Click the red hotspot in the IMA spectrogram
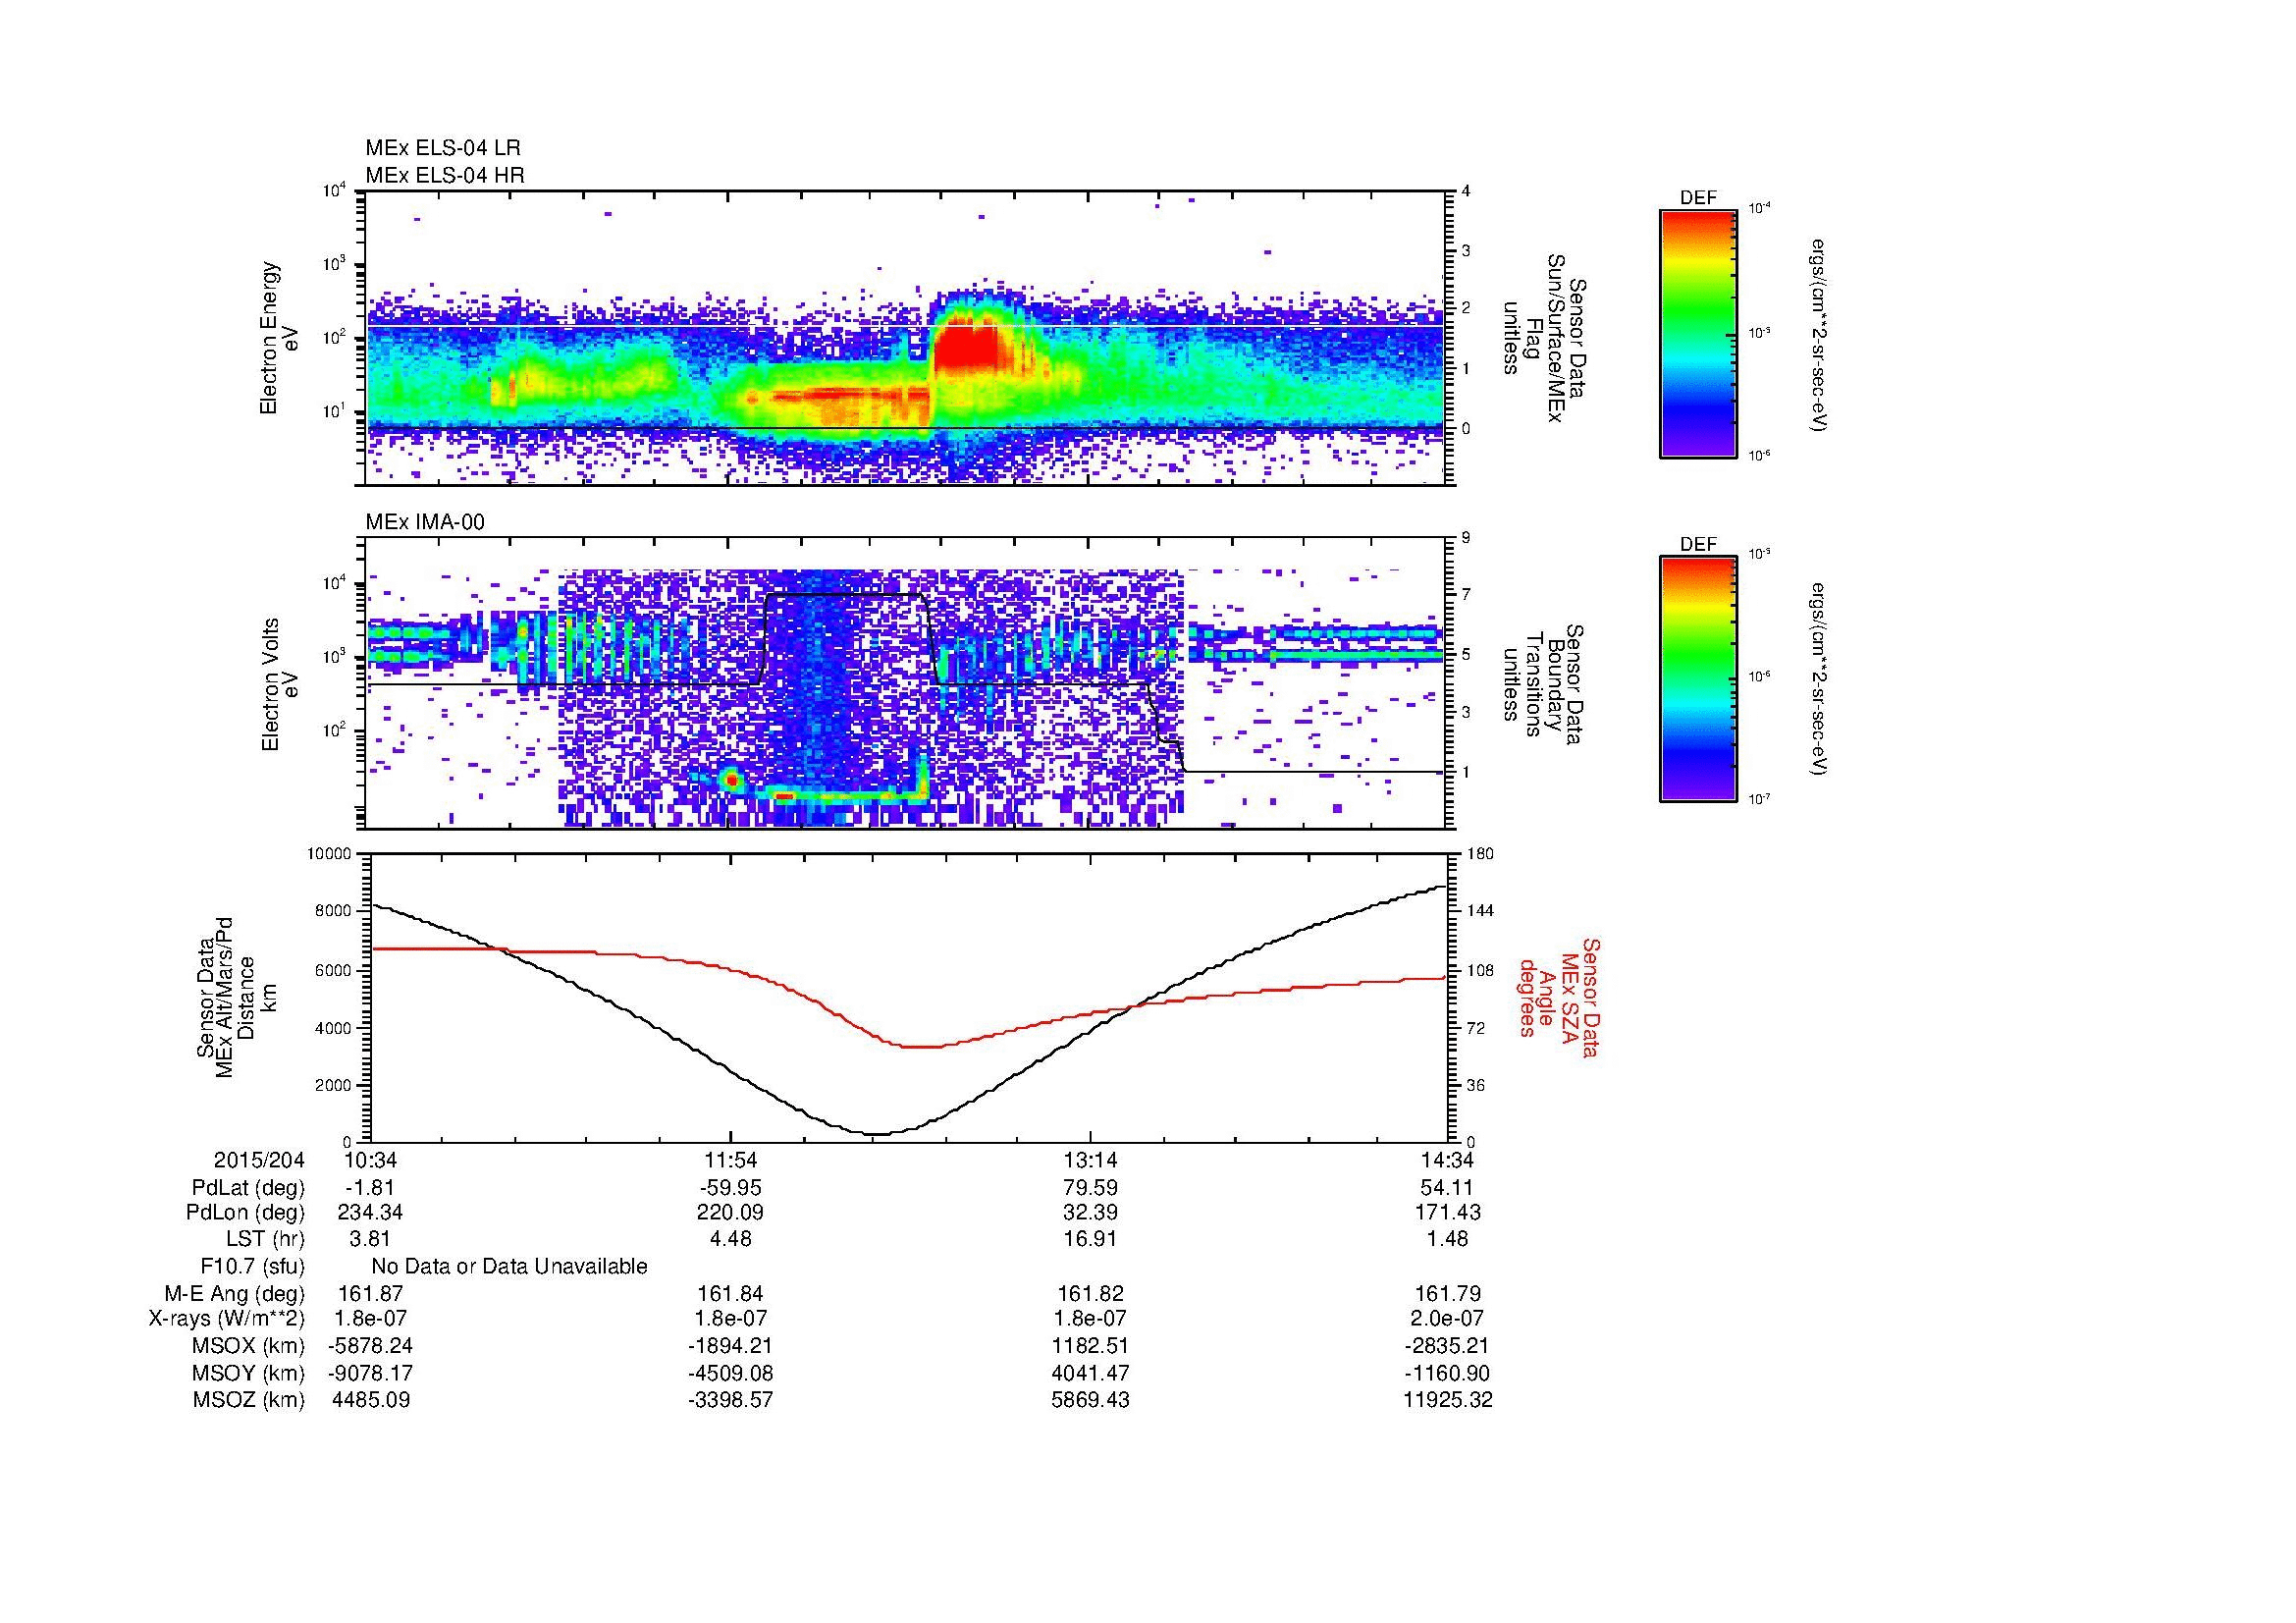 (731, 779)
